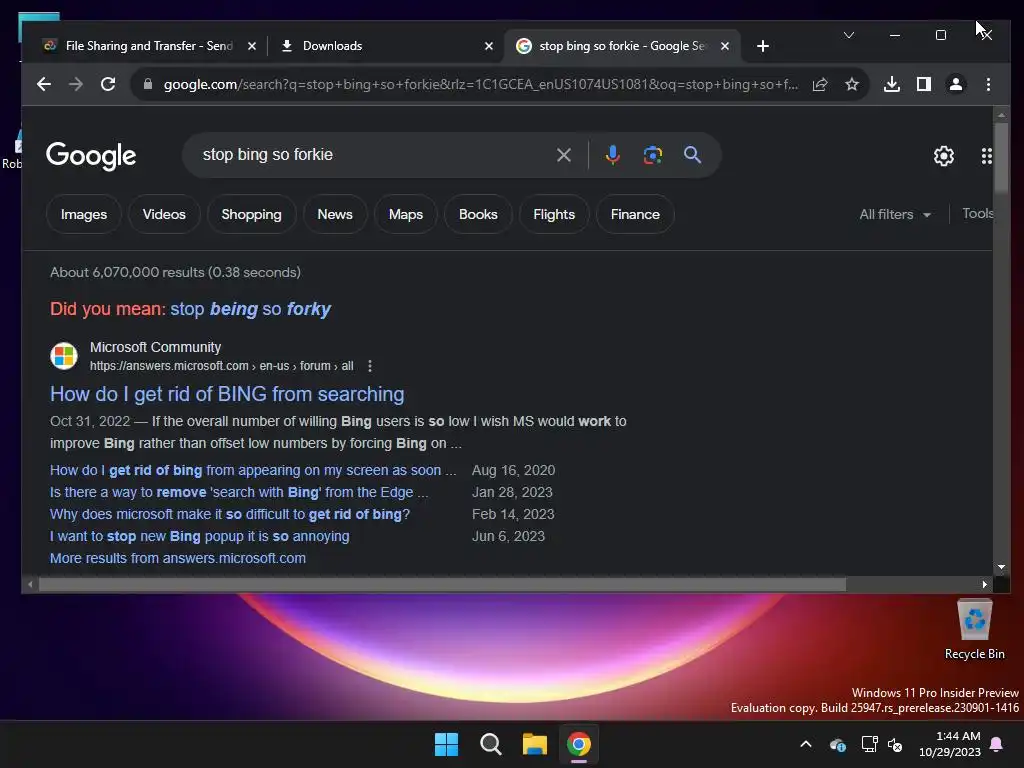The width and height of the screenshot is (1024, 768).
Task: Open Chrome downloads tray icon in toolbar
Action: click(891, 84)
